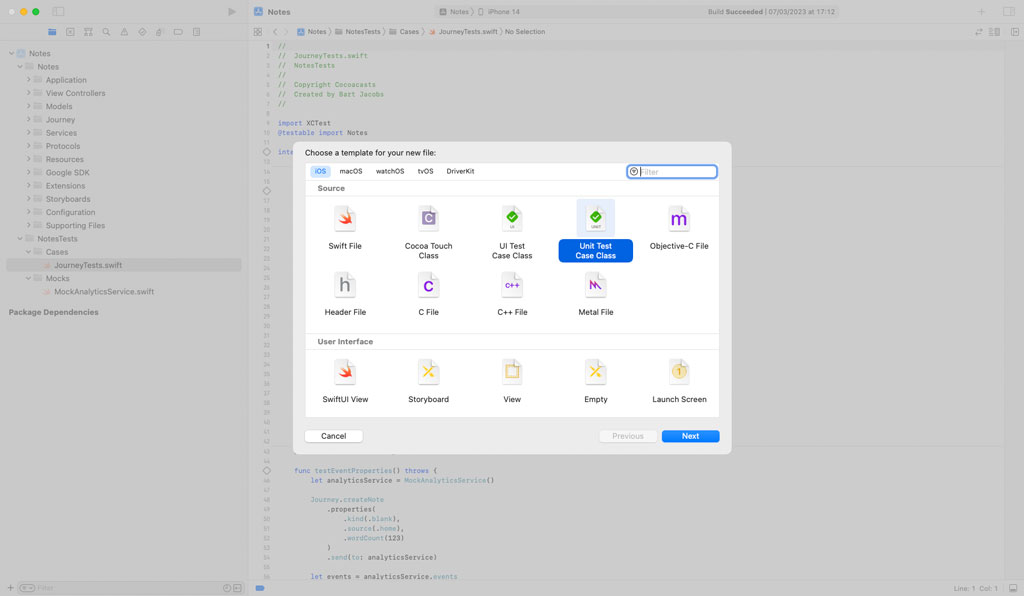The width and height of the screenshot is (1024, 596).
Task: Switch to the macOS platform tab
Action: tap(351, 171)
